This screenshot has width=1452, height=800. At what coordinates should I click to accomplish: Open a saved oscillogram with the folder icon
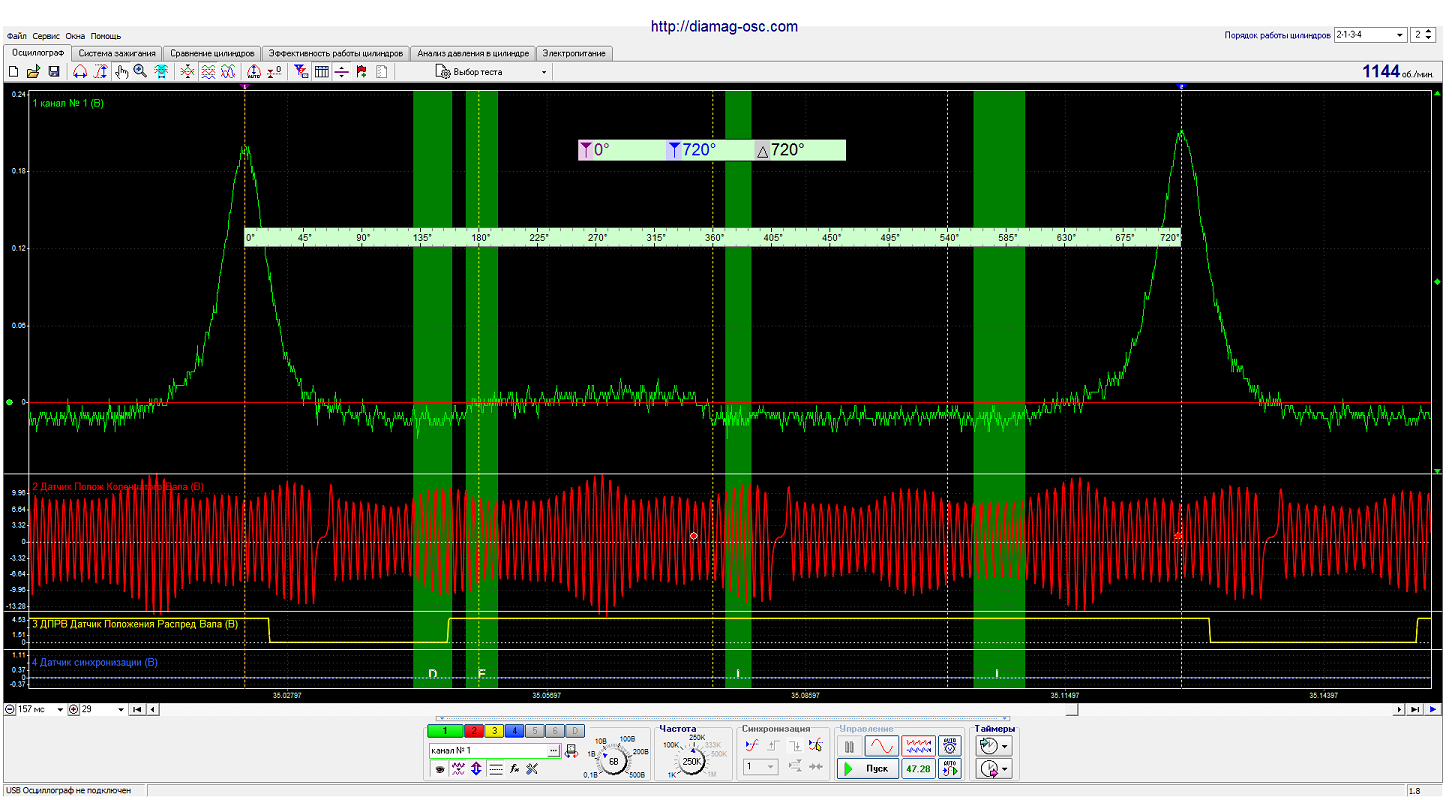tap(33, 71)
